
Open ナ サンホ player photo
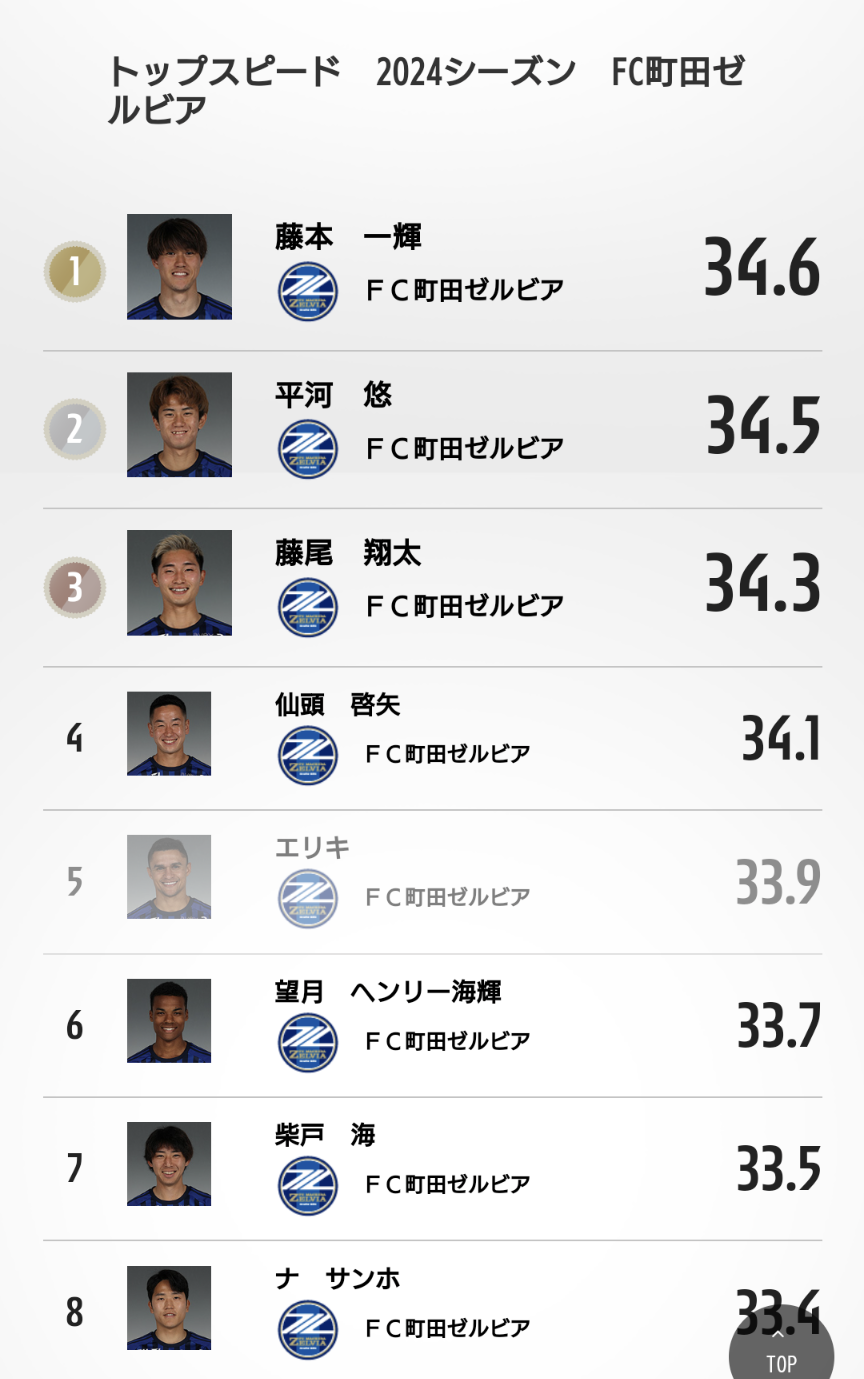pos(169,1308)
